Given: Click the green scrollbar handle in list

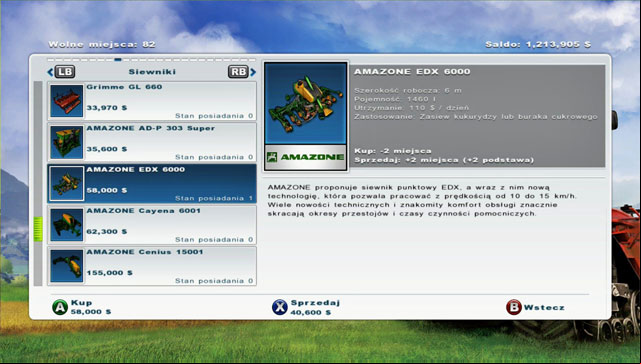Looking at the screenshot, I should [38, 229].
